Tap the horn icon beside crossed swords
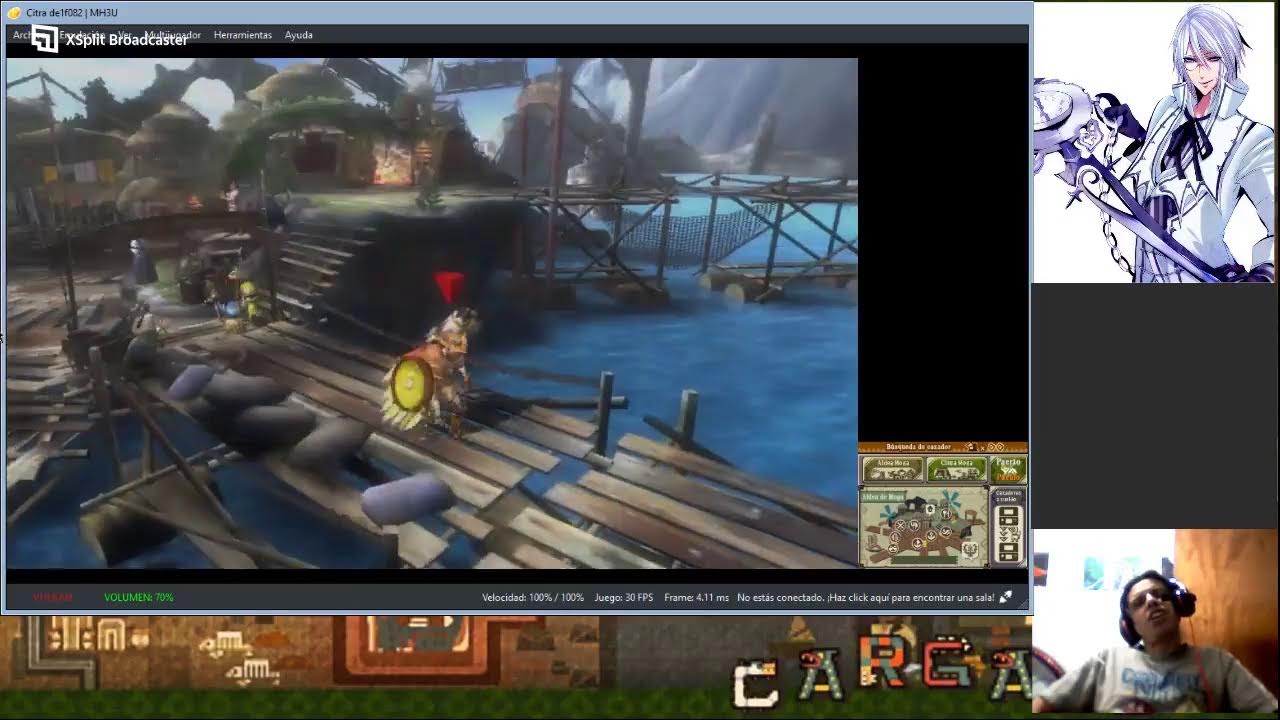The image size is (1280, 720). tap(914, 525)
